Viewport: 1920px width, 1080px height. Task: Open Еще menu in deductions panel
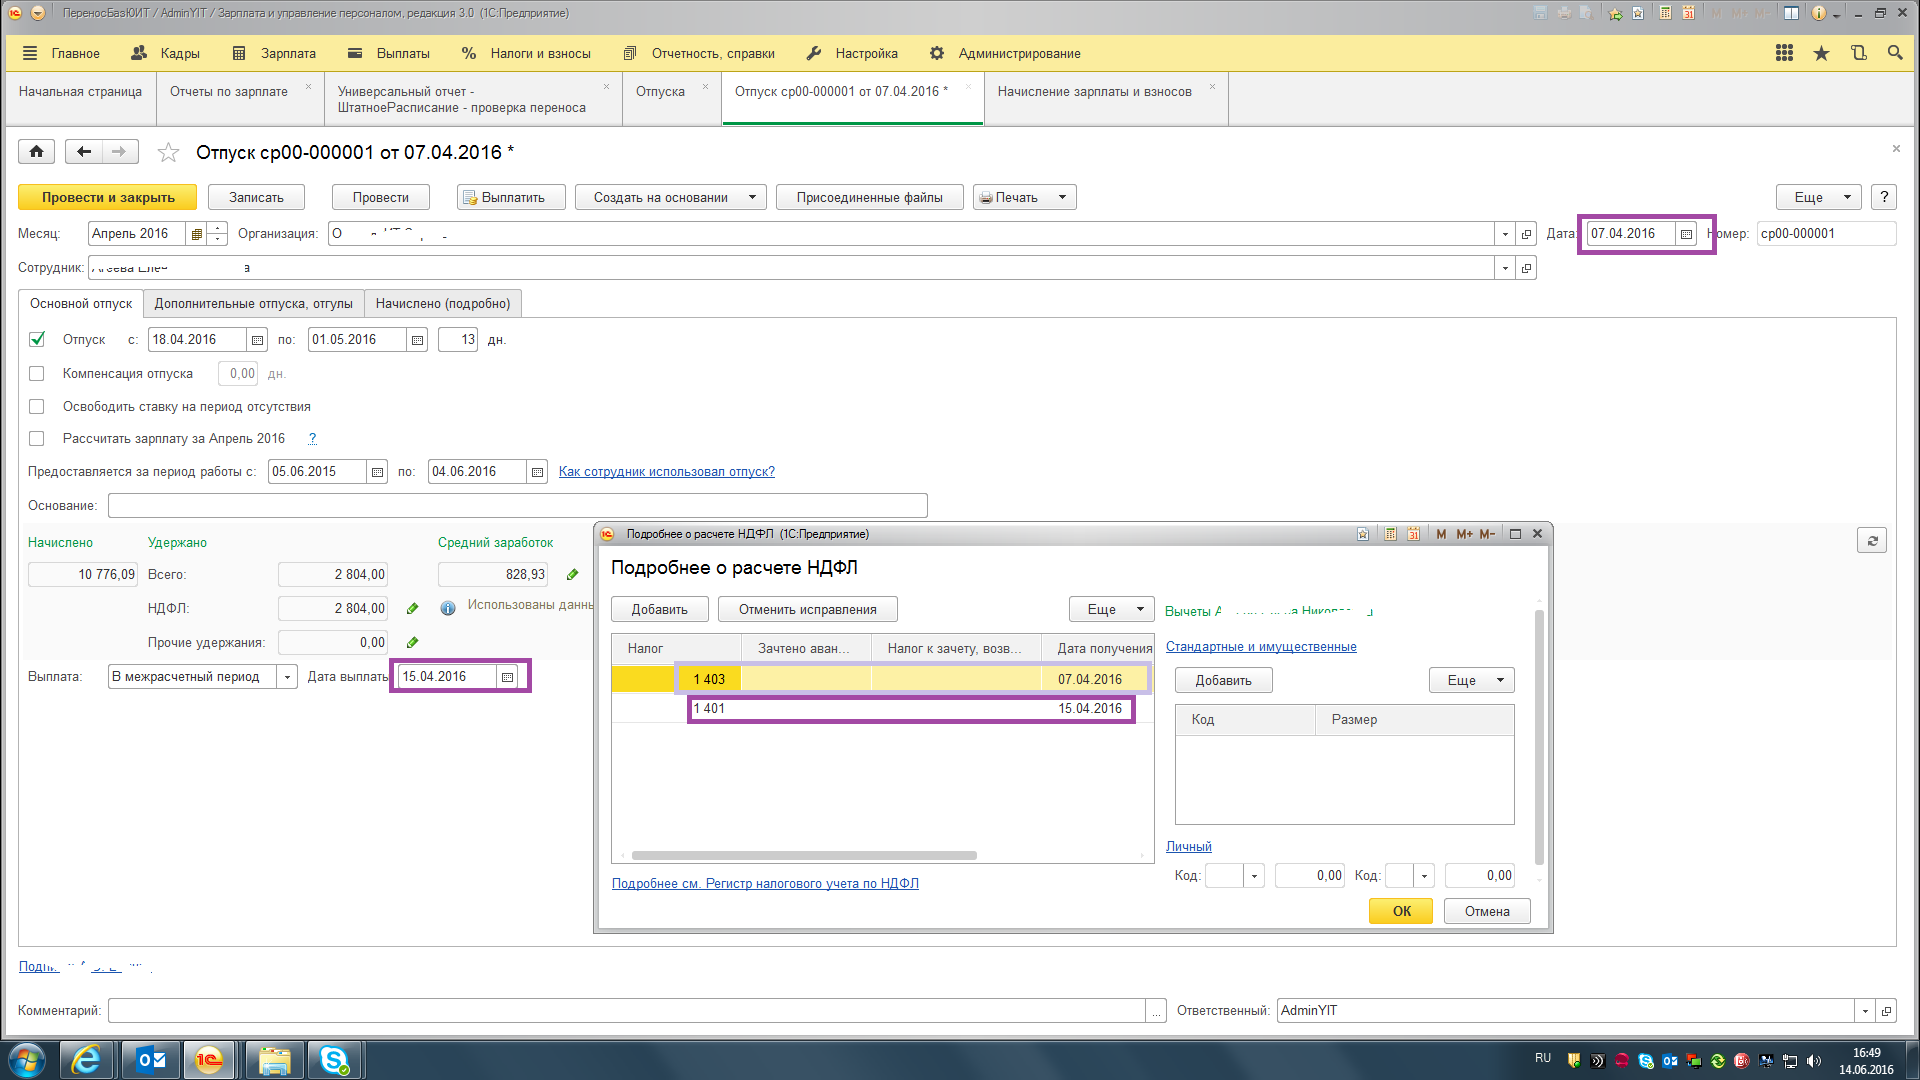(x=1471, y=681)
